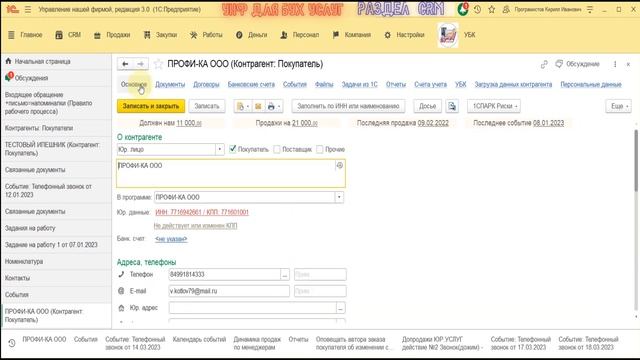640x360 pixels.
Task: Open the bank account не указан link
Action: tap(171, 239)
